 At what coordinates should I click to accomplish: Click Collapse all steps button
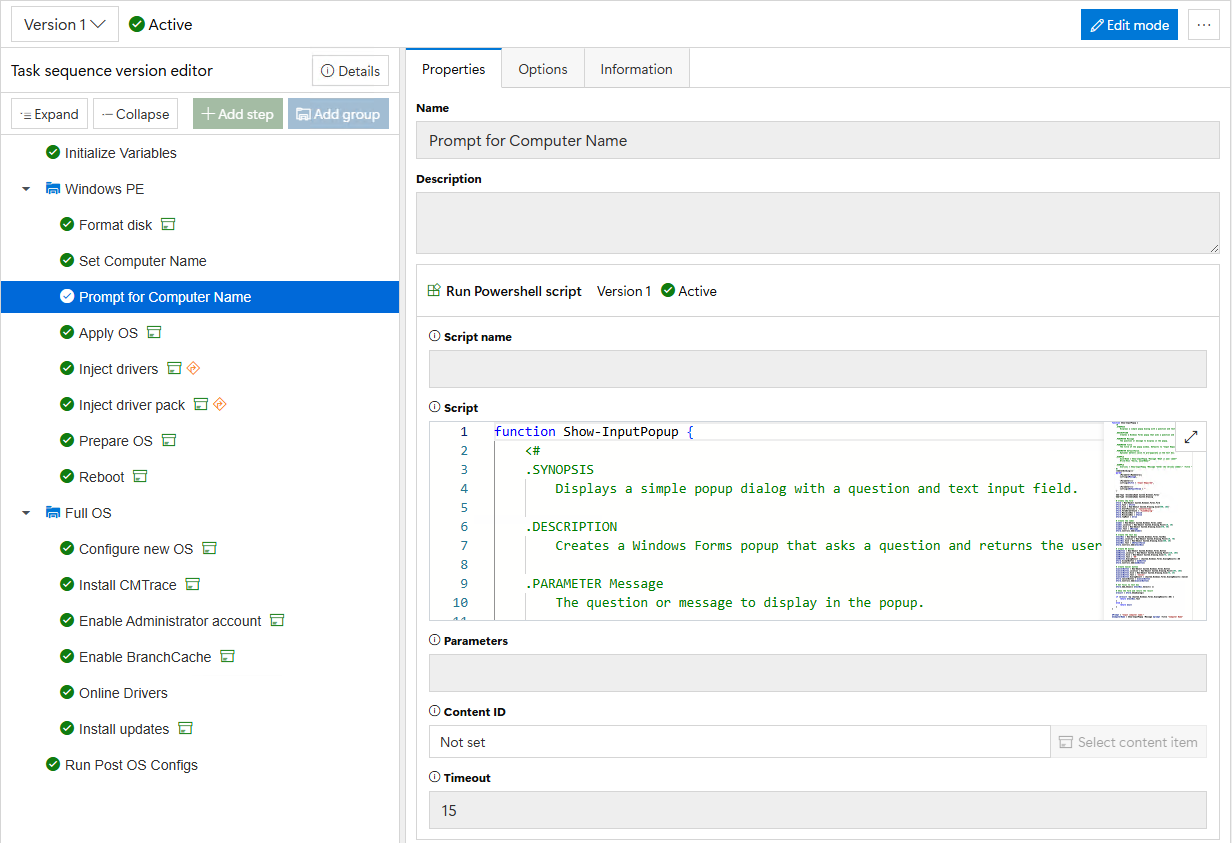[x=136, y=114]
